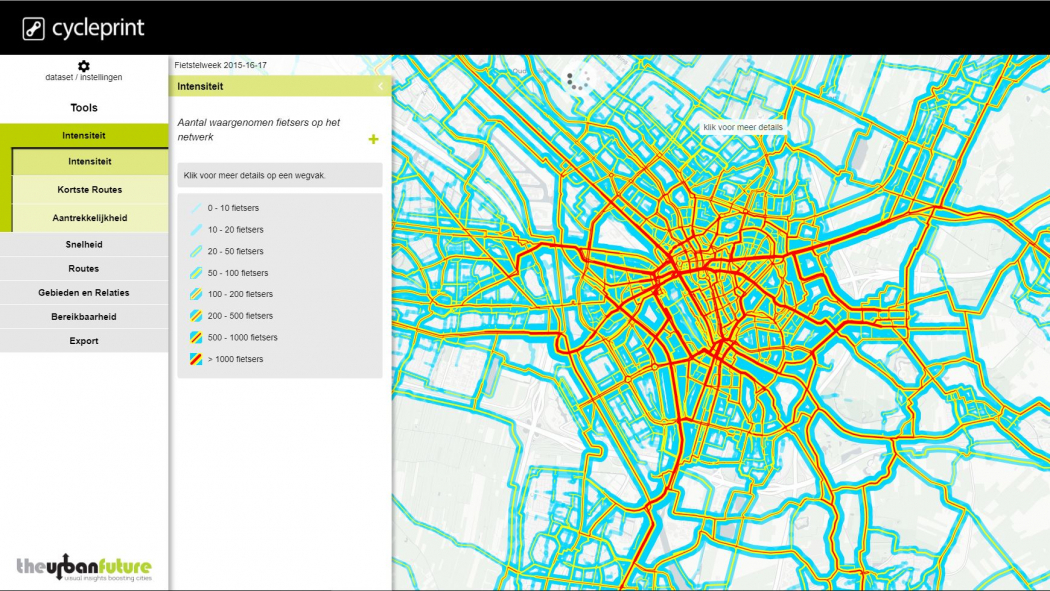The height and width of the screenshot is (591, 1050).
Task: Click 'dataset / instellingen' label
Action: click(84, 78)
